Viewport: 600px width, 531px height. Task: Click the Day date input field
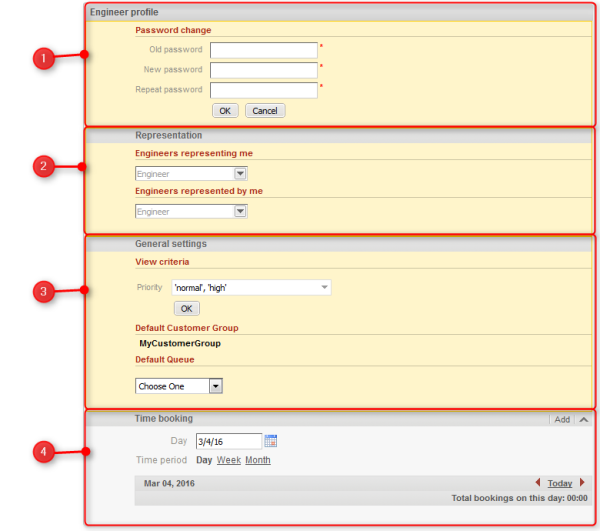tap(228, 441)
